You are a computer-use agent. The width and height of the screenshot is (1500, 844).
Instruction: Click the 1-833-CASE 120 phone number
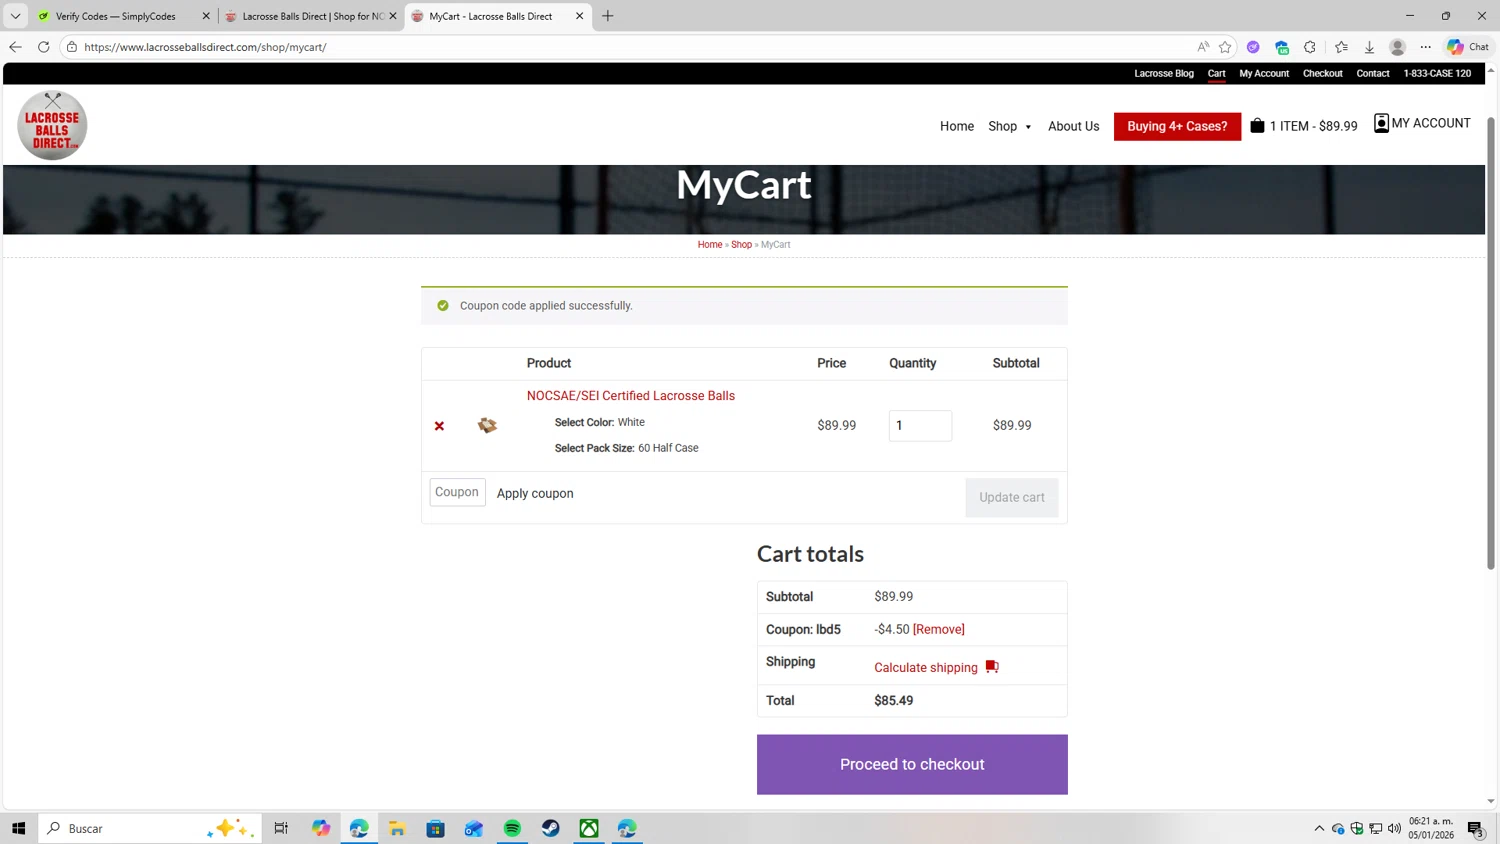click(1437, 73)
